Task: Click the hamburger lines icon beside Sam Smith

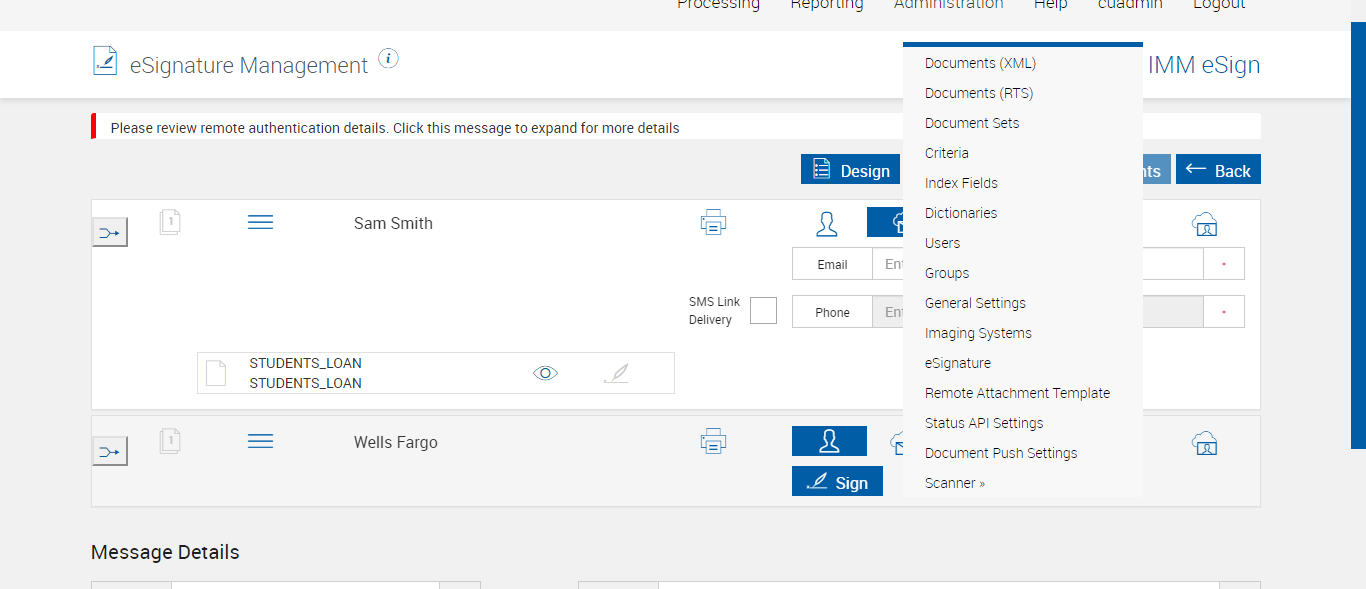Action: coord(260,222)
